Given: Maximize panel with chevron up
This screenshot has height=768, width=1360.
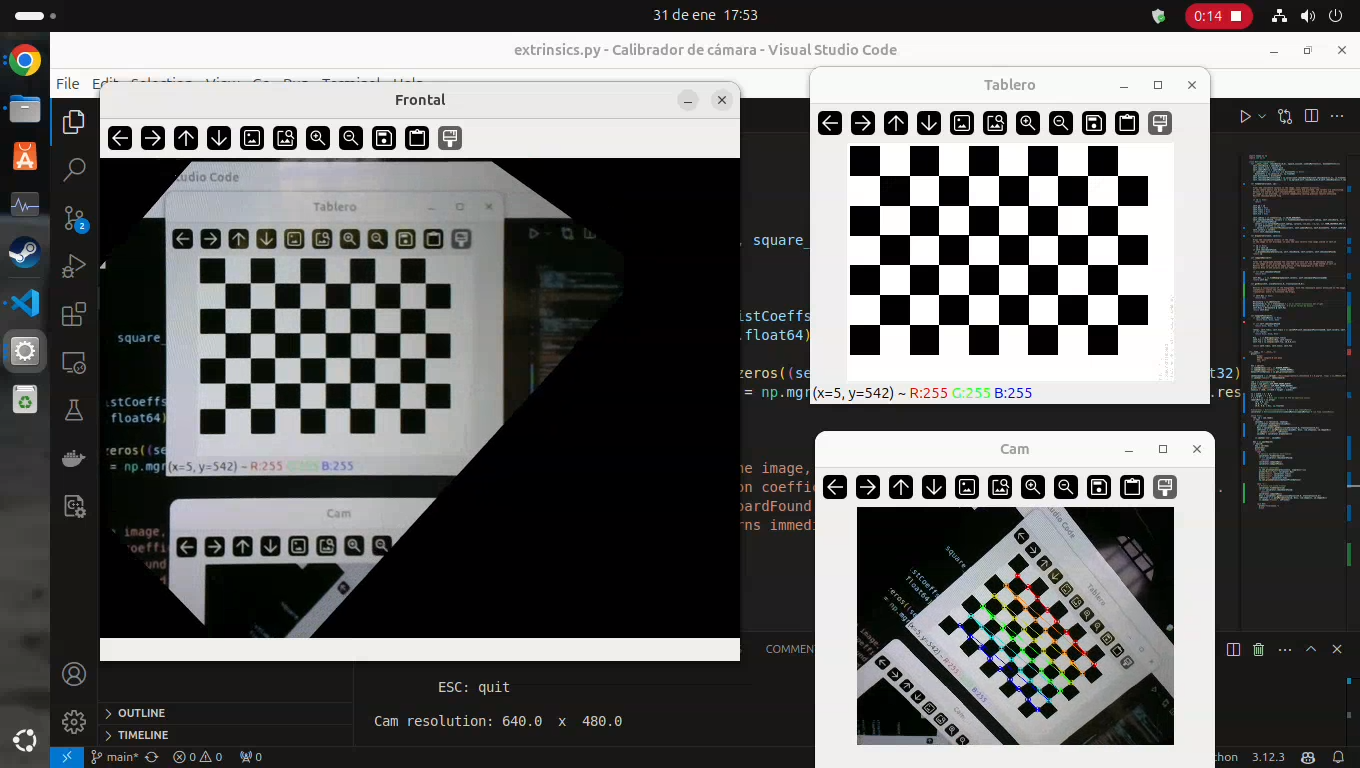Looking at the screenshot, I should click(x=1311, y=650).
